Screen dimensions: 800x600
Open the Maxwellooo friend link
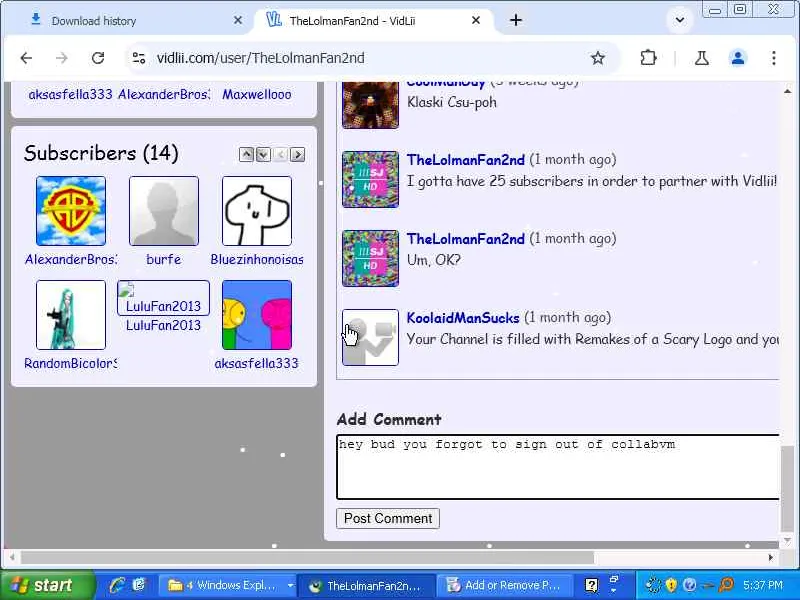click(257, 94)
